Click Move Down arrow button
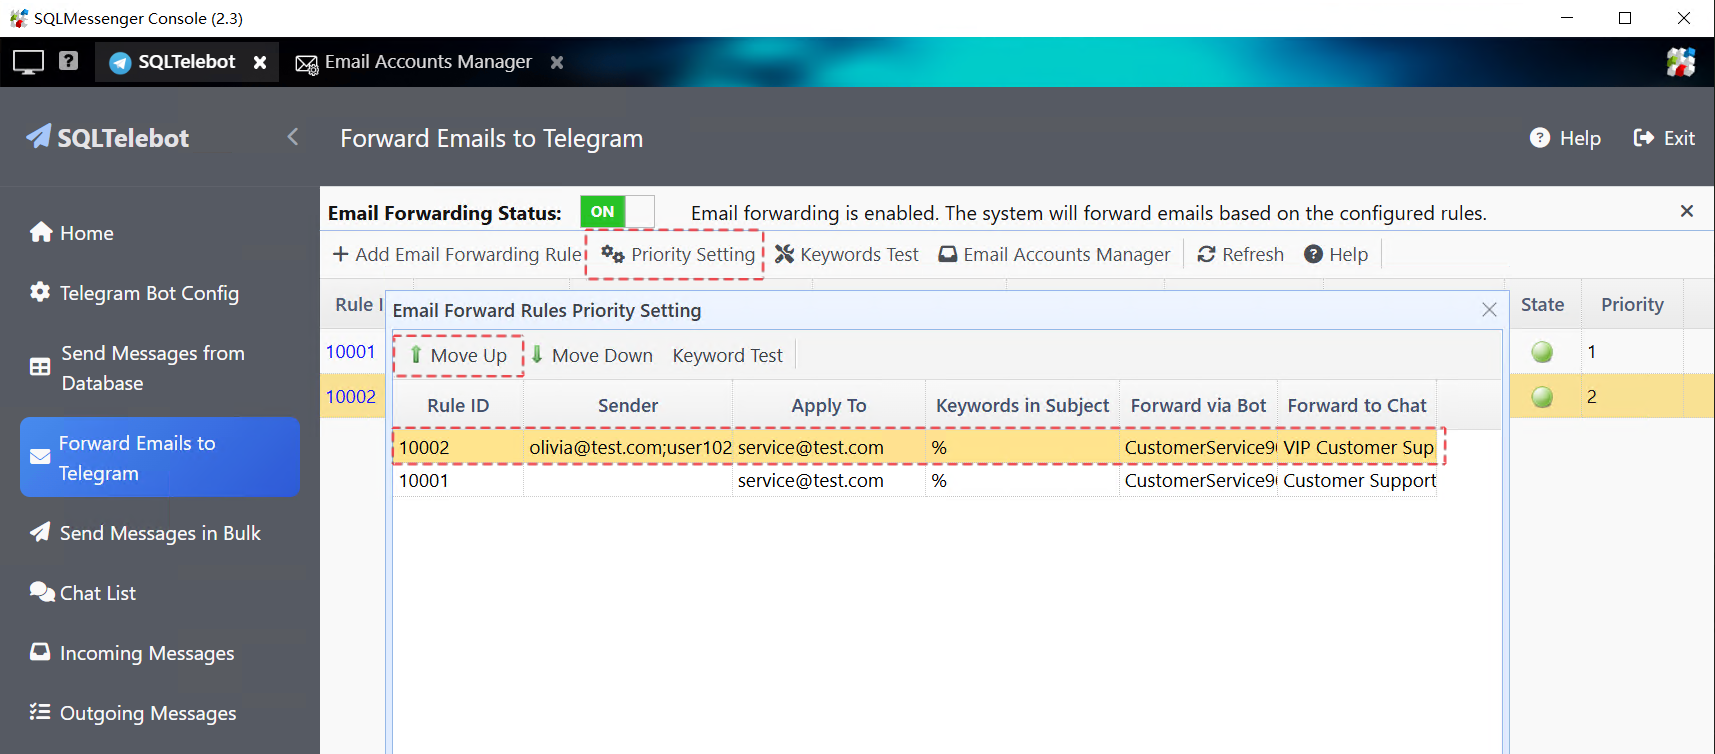Screen dimensions: 1715x754 tap(591, 356)
